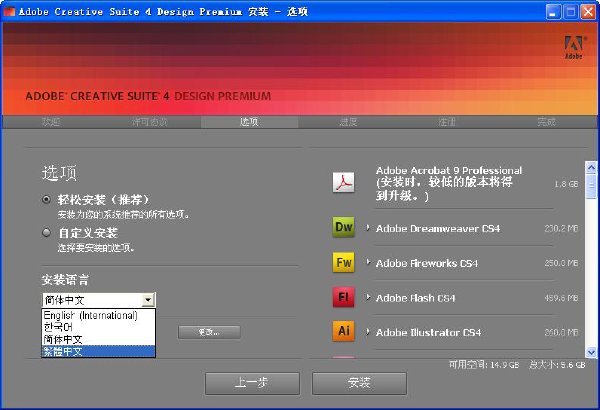Select 自定义安装 radio option
Image resolution: width=600 pixels, height=410 pixels.
(46, 232)
